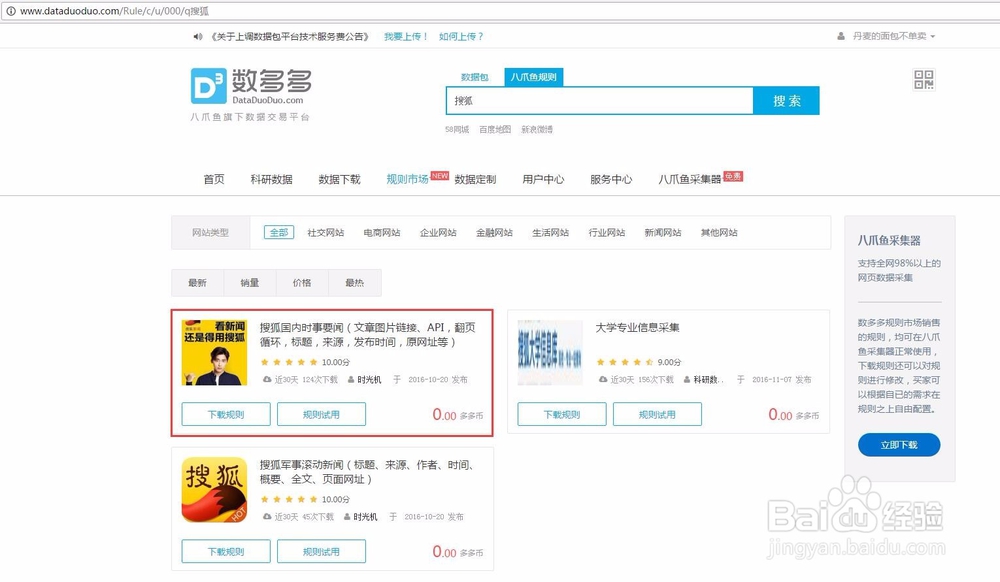The height and width of the screenshot is (582, 1000).
Task: Click the star rating on 大学专业信息采集
Action: (x=624, y=362)
